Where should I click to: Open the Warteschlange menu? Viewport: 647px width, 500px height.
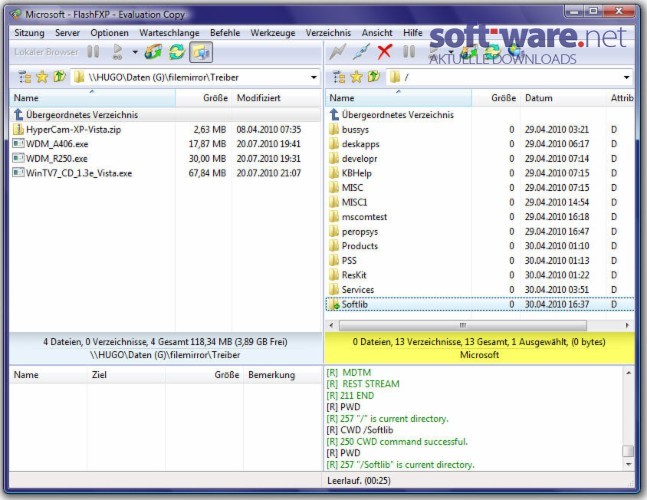169,33
